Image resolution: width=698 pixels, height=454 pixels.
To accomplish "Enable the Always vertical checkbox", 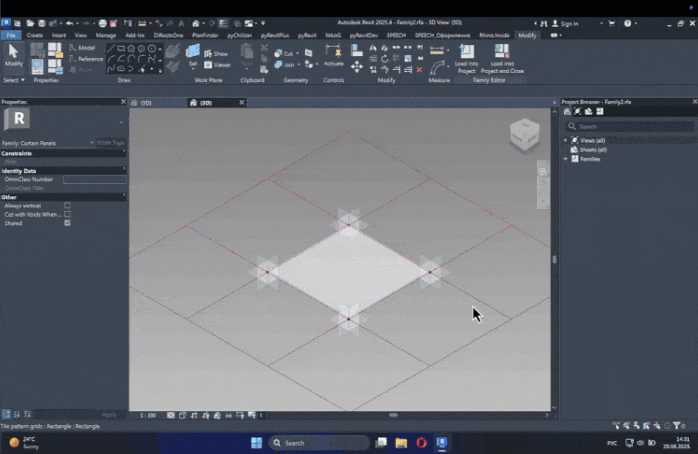I will [67, 206].
